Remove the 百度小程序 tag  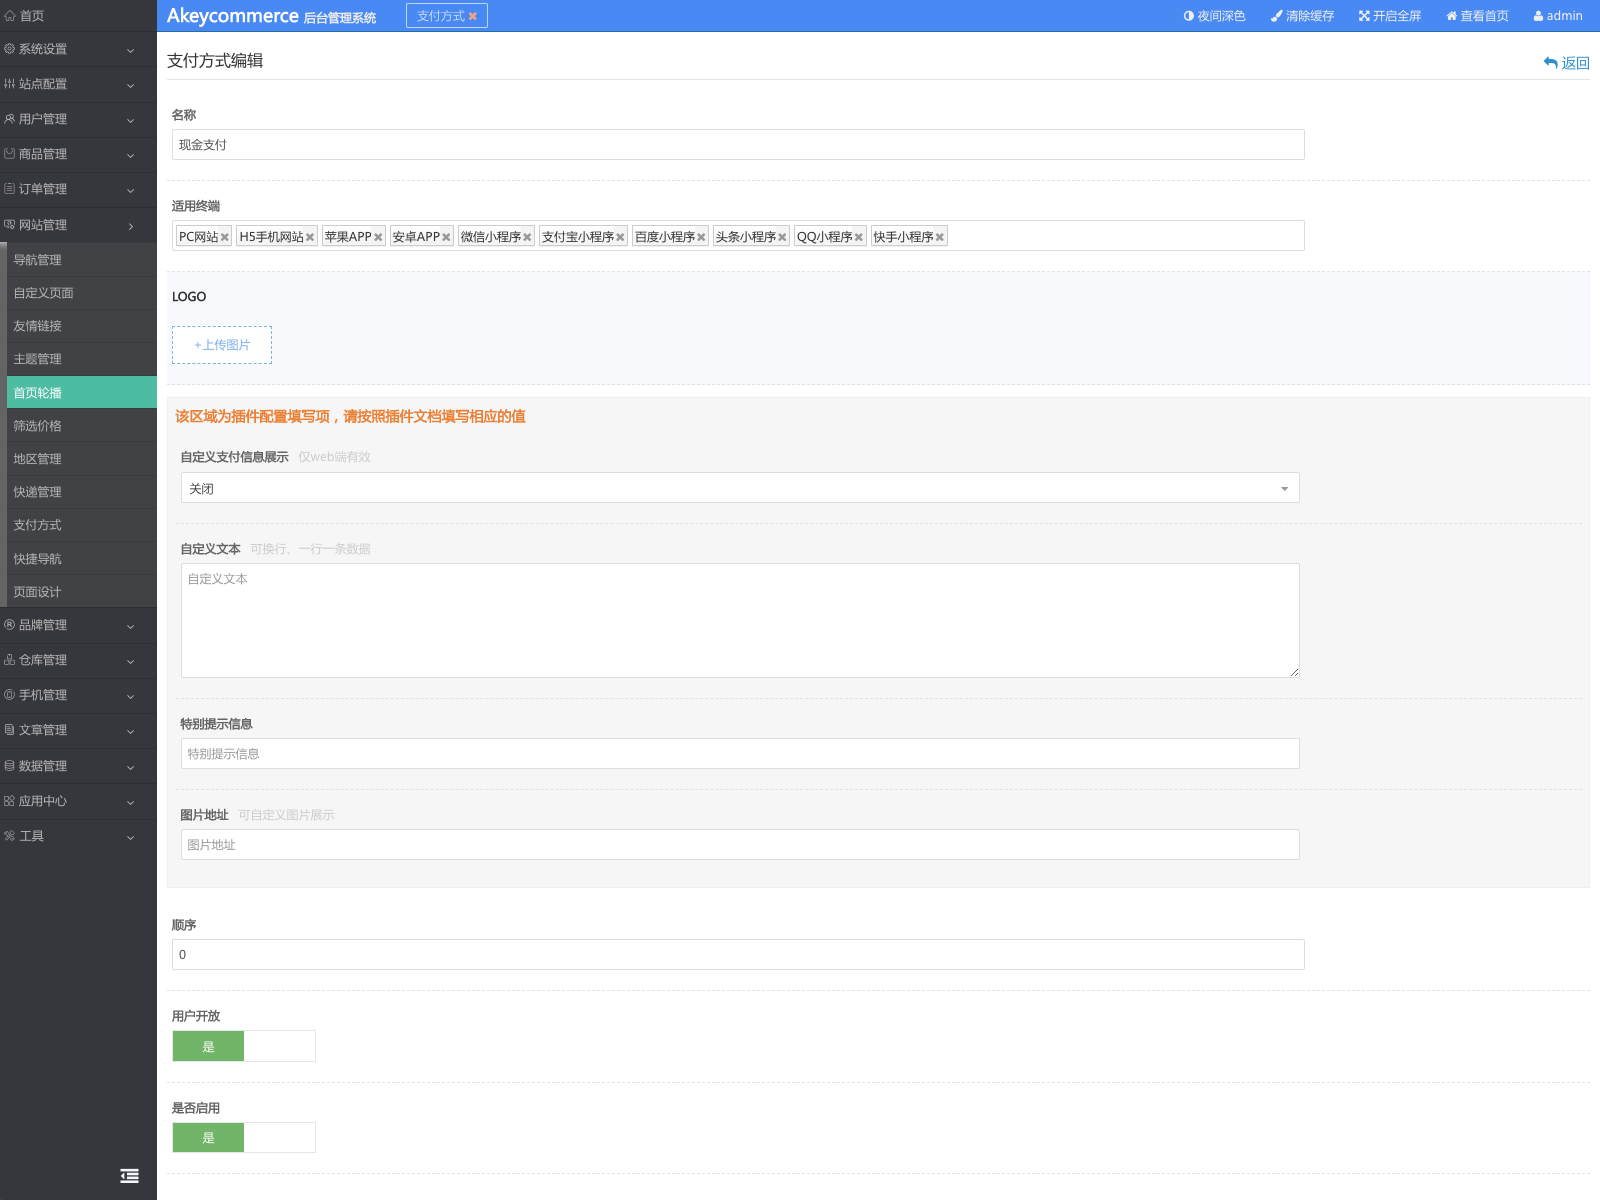701,237
